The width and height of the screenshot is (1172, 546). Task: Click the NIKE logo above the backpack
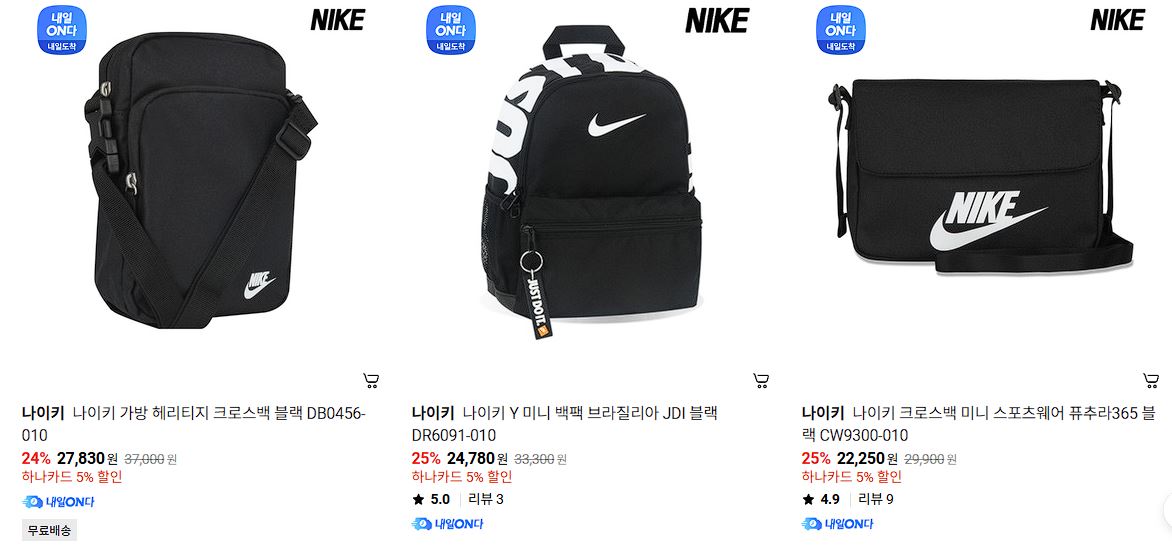(717, 20)
